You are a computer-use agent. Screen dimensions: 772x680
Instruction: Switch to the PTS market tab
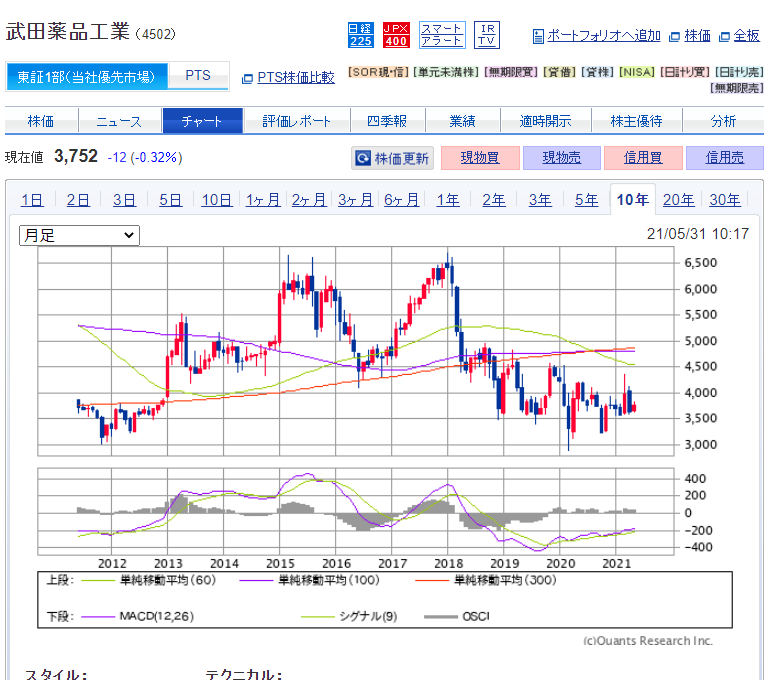(198, 76)
